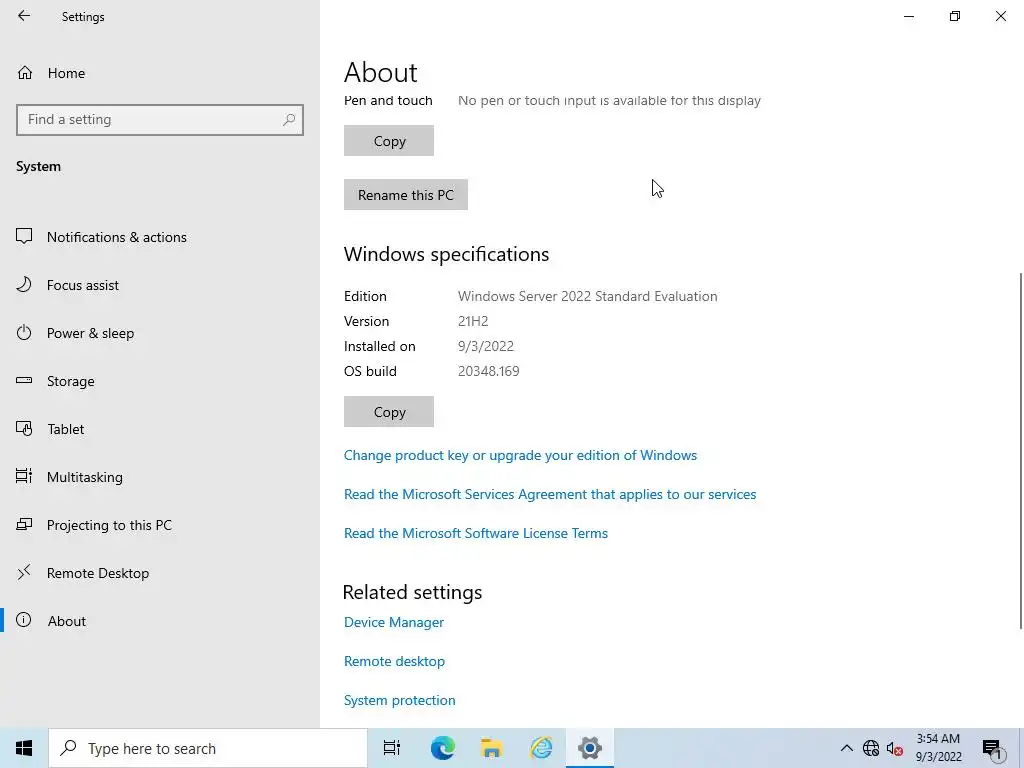Select the Version value 21H2

[x=473, y=321]
